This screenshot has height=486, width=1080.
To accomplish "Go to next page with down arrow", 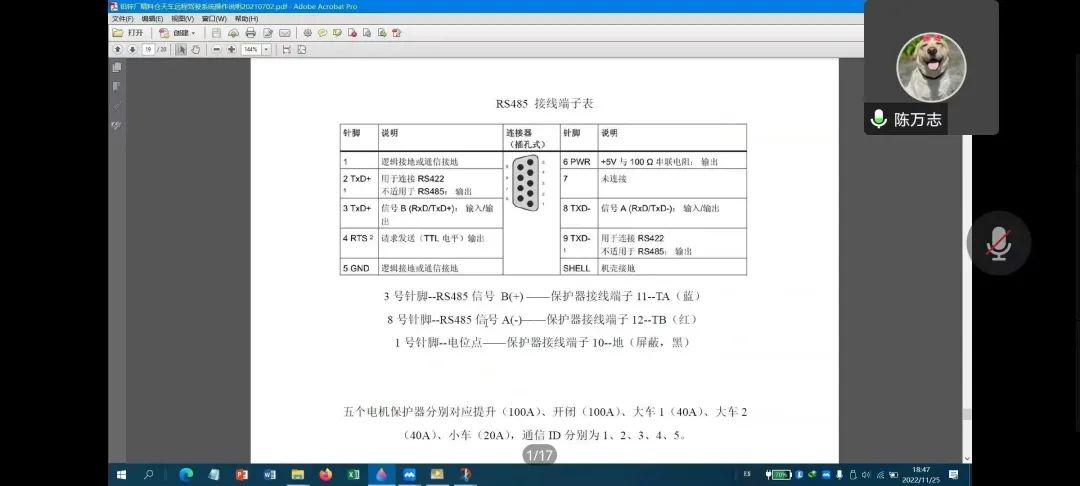I will 131,49.
